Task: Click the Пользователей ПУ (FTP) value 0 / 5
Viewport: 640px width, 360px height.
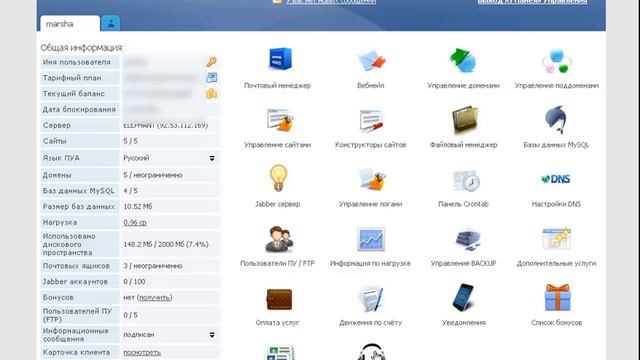Action: pos(130,315)
